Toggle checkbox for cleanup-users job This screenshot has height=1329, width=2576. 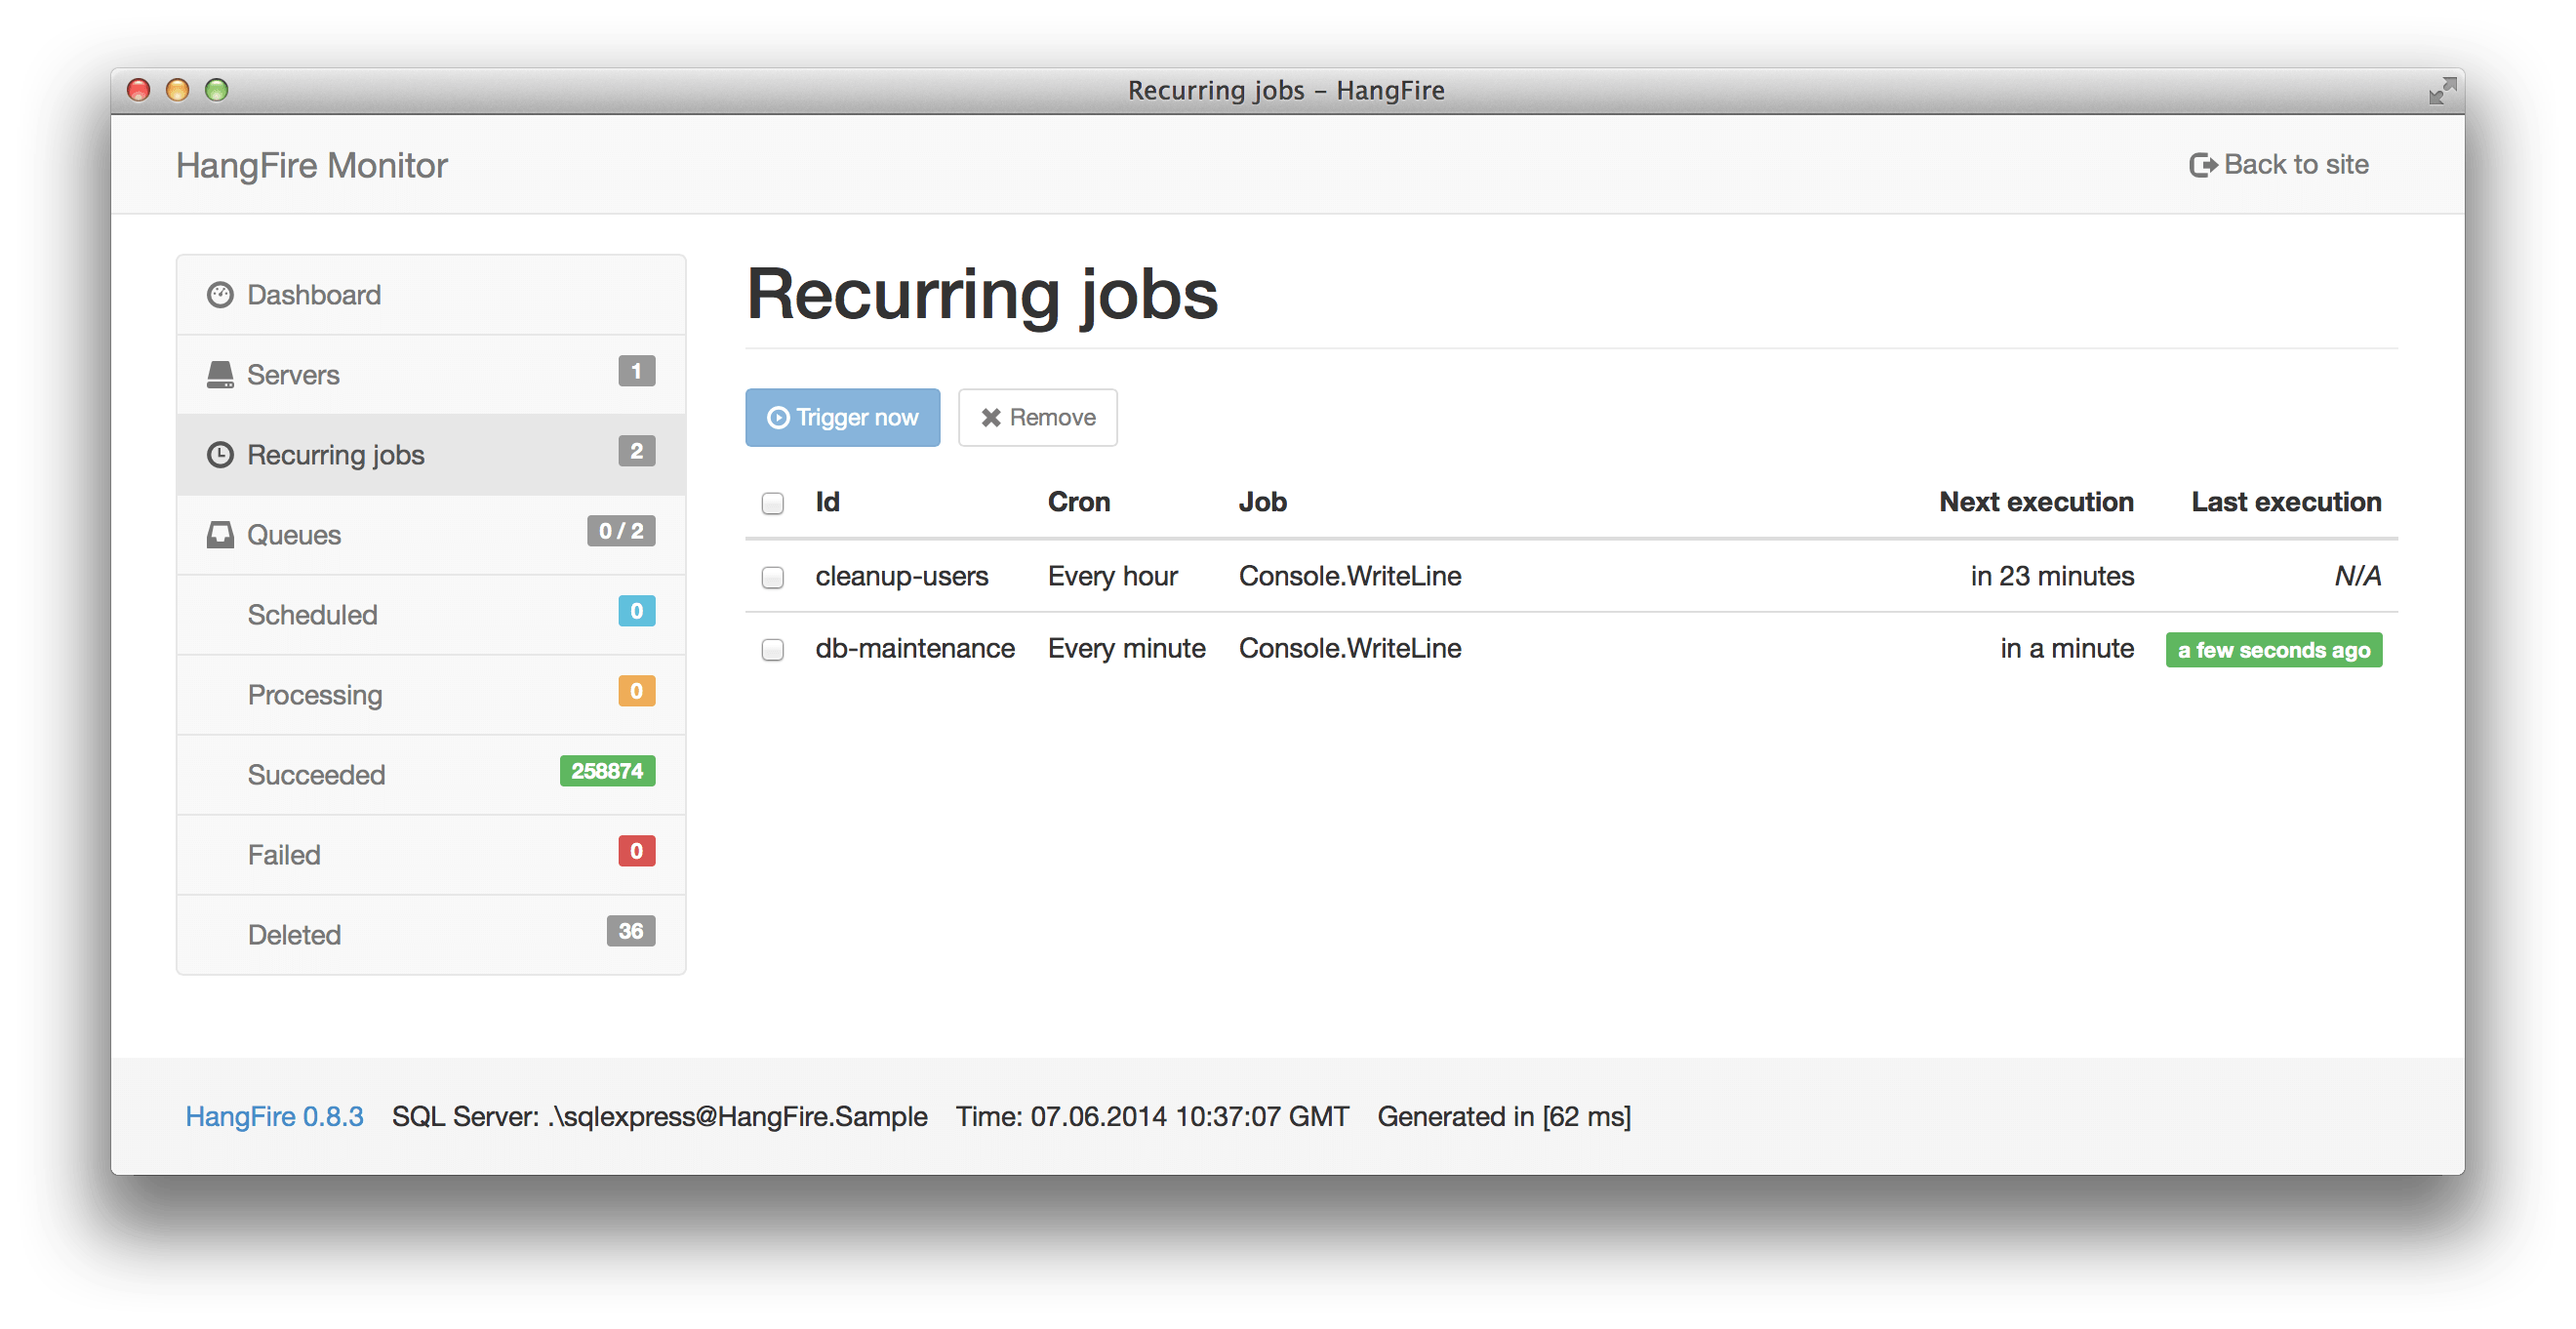[775, 575]
